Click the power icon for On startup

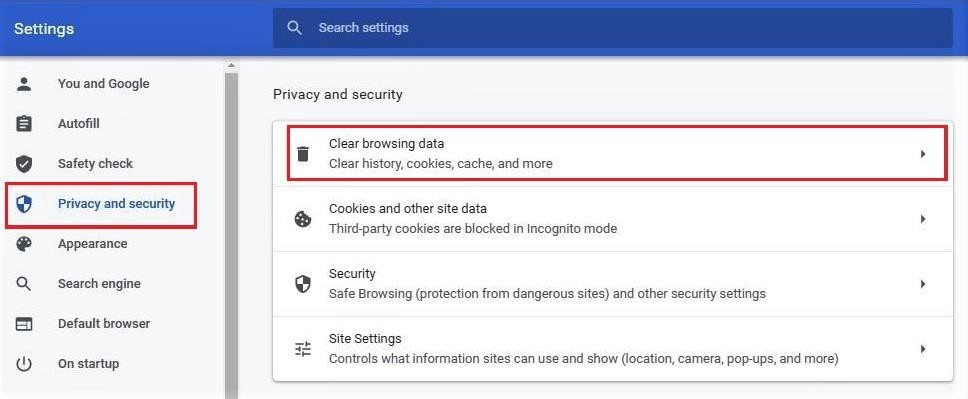[24, 364]
